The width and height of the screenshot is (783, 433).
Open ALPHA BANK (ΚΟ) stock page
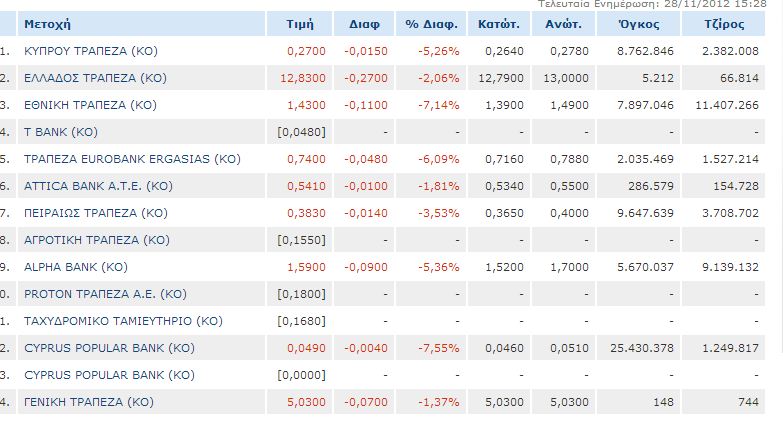pos(76,267)
